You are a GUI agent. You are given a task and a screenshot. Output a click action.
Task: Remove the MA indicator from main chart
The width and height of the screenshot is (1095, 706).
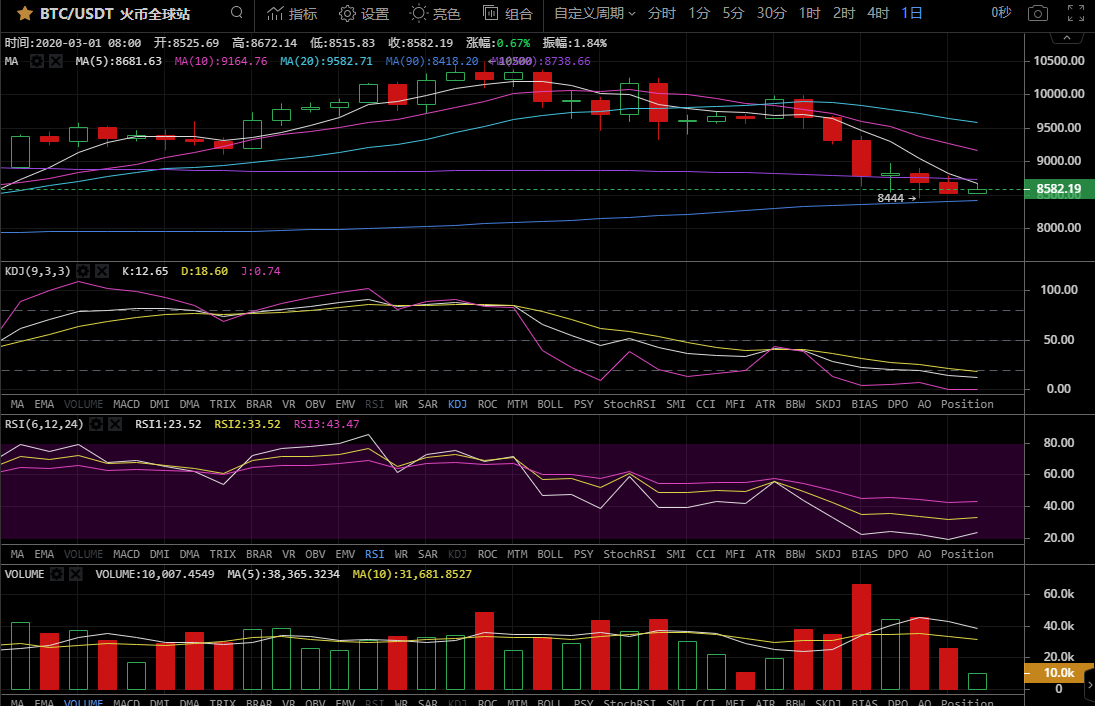click(56, 61)
